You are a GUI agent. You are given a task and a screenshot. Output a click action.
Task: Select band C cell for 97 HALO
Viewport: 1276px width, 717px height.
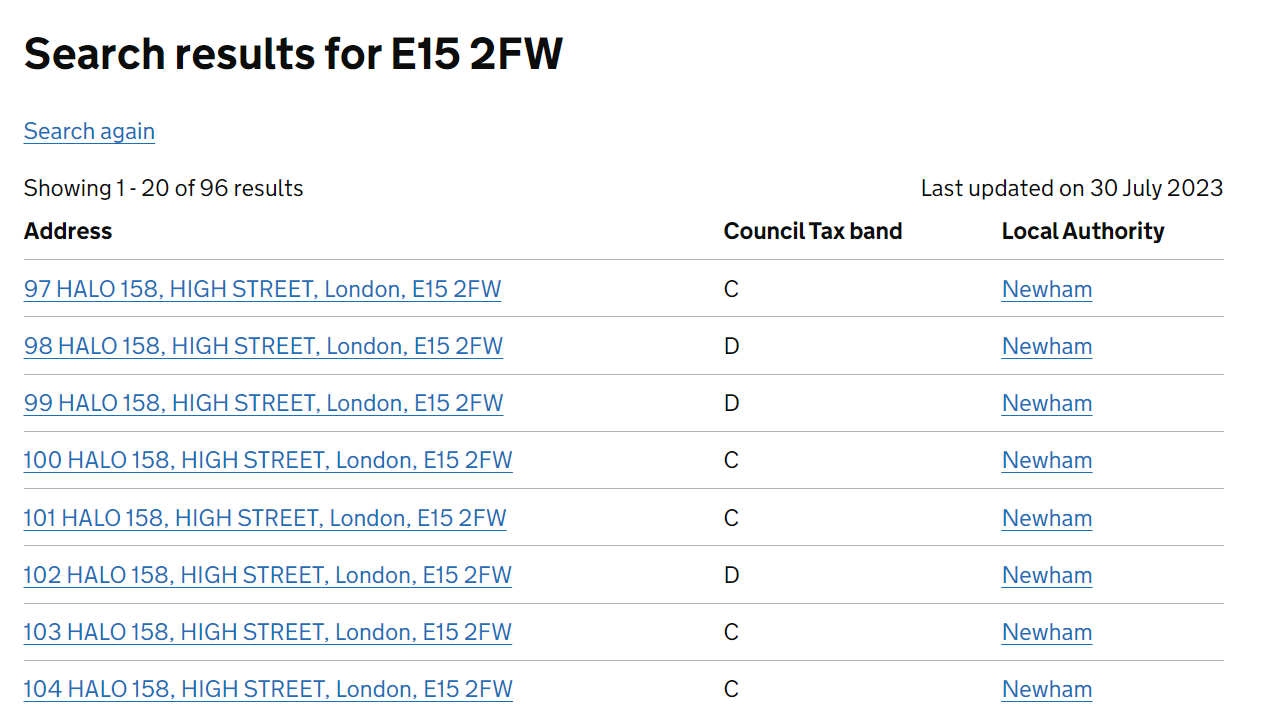point(731,289)
